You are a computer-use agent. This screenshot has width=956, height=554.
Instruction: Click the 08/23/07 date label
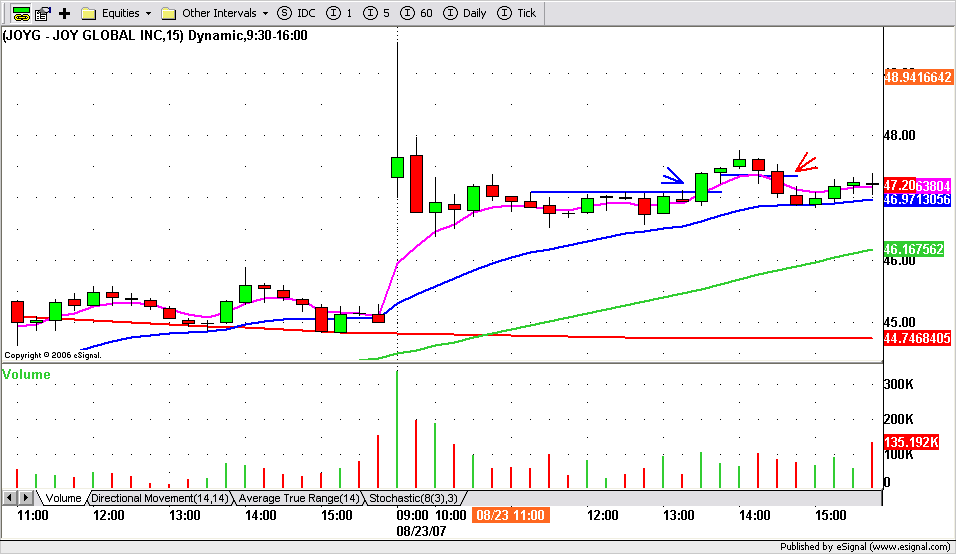[x=421, y=531]
